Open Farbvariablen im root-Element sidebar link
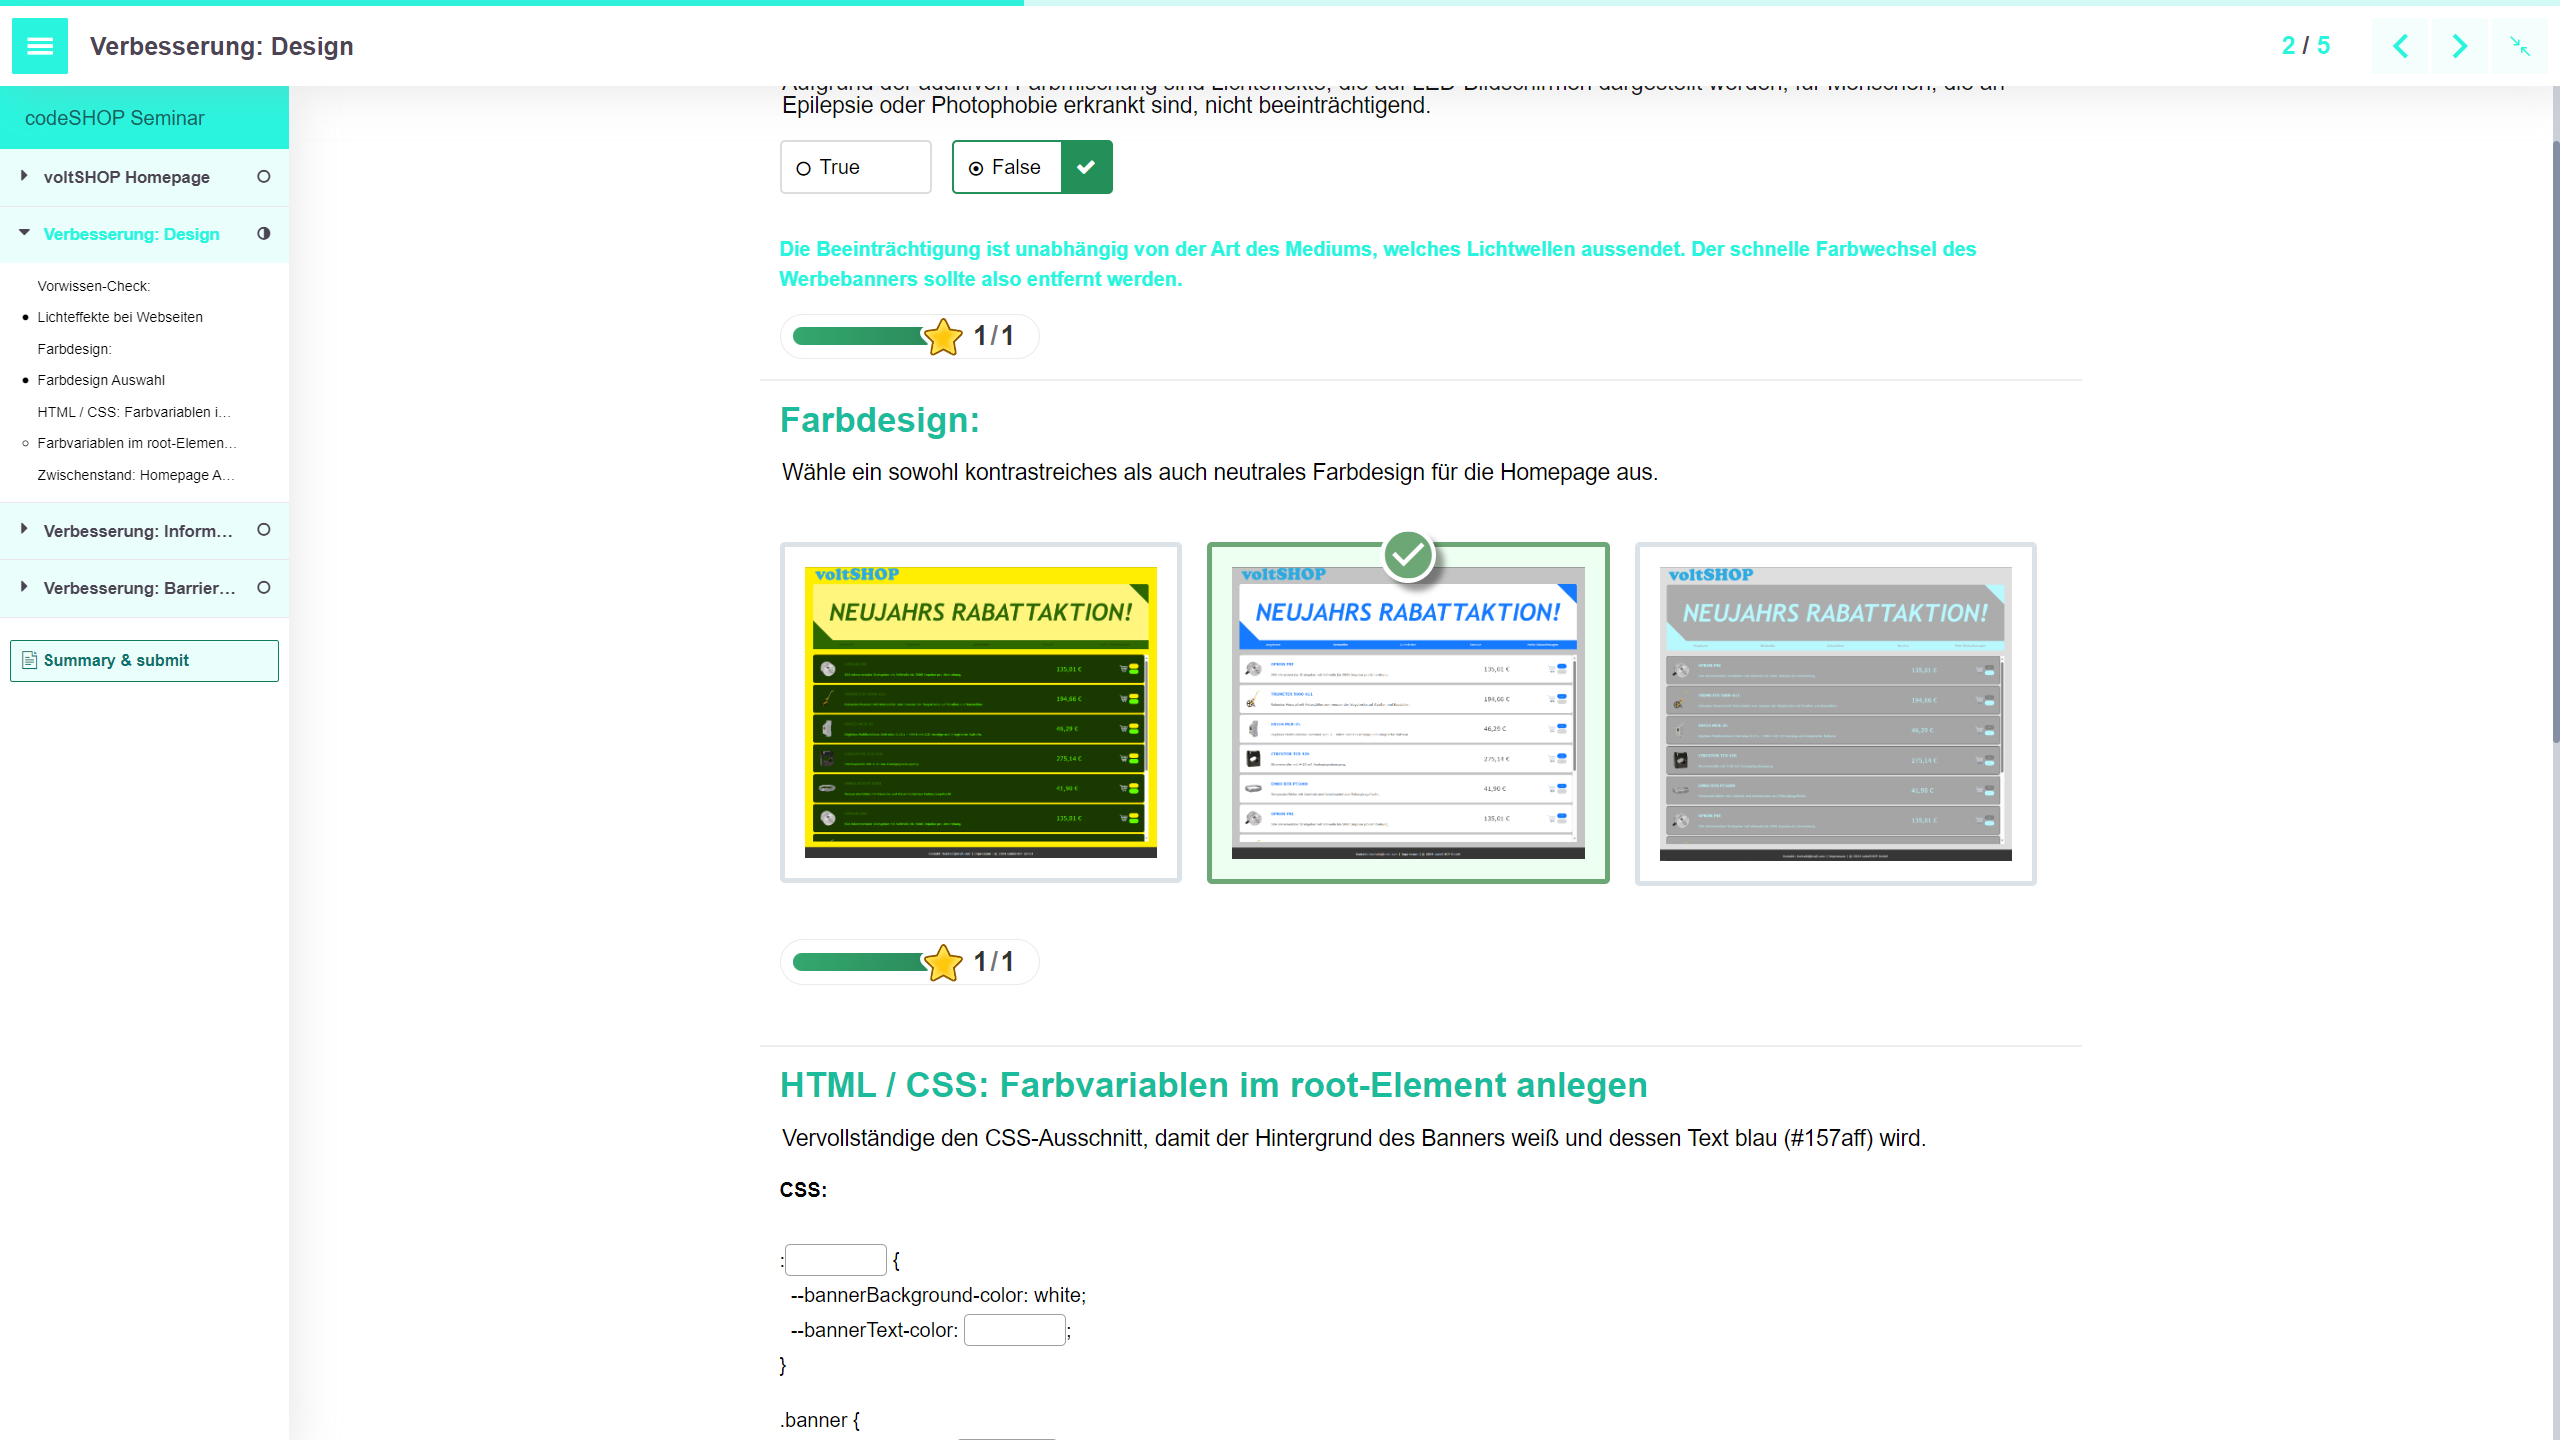Image resolution: width=2560 pixels, height=1440 pixels. [x=136, y=443]
